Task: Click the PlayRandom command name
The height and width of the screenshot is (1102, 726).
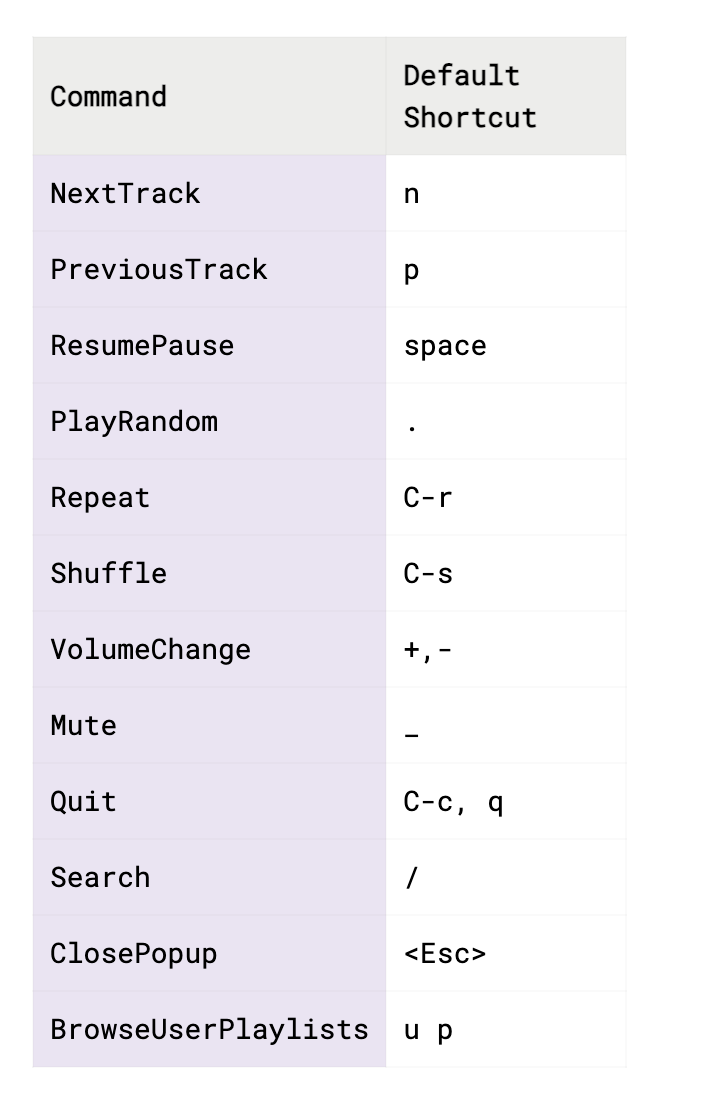Action: (134, 422)
